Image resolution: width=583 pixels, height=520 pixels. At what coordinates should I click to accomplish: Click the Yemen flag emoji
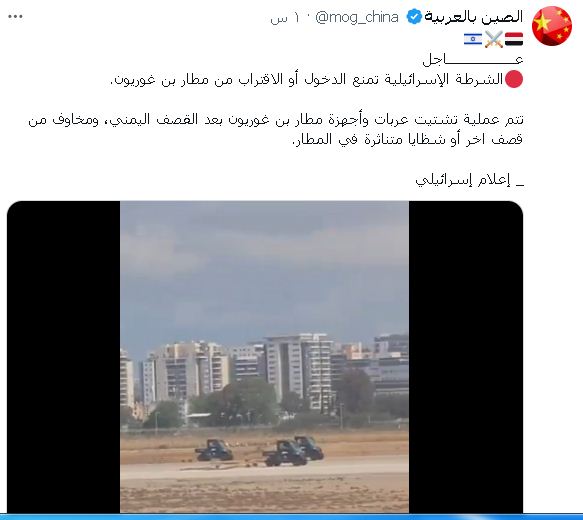pos(514,39)
